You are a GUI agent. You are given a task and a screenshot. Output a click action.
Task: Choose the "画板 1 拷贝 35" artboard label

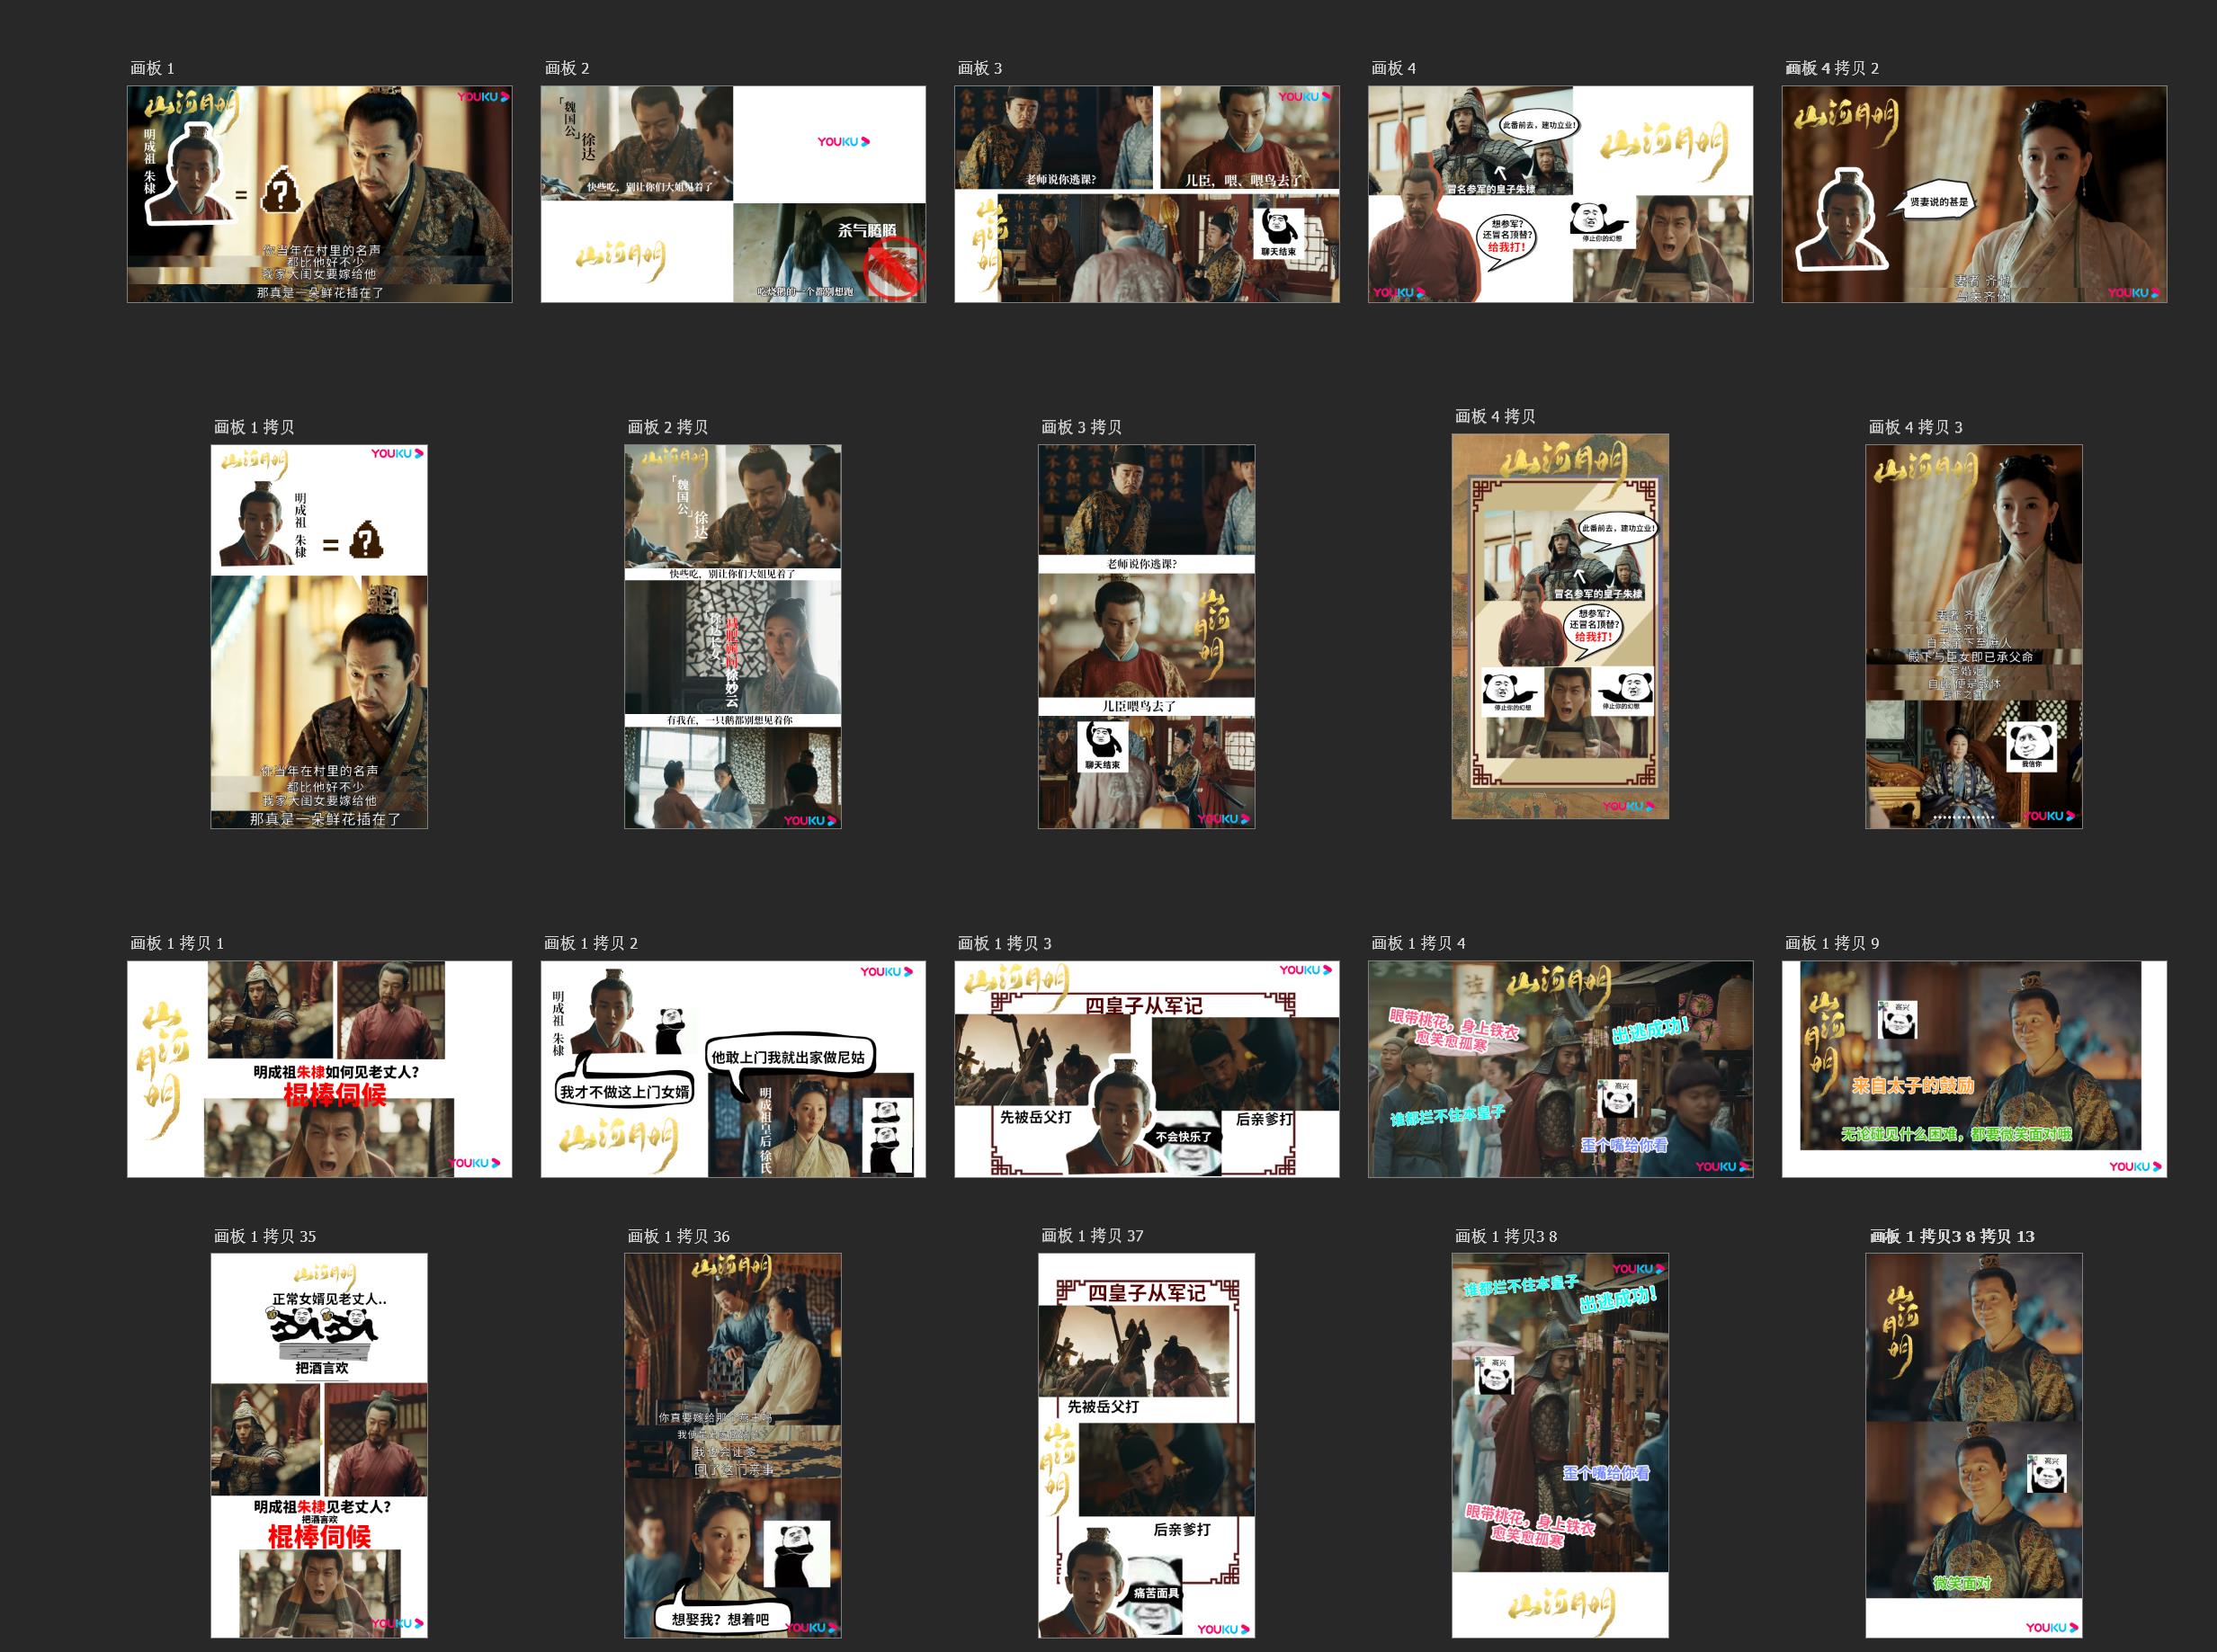point(265,1236)
